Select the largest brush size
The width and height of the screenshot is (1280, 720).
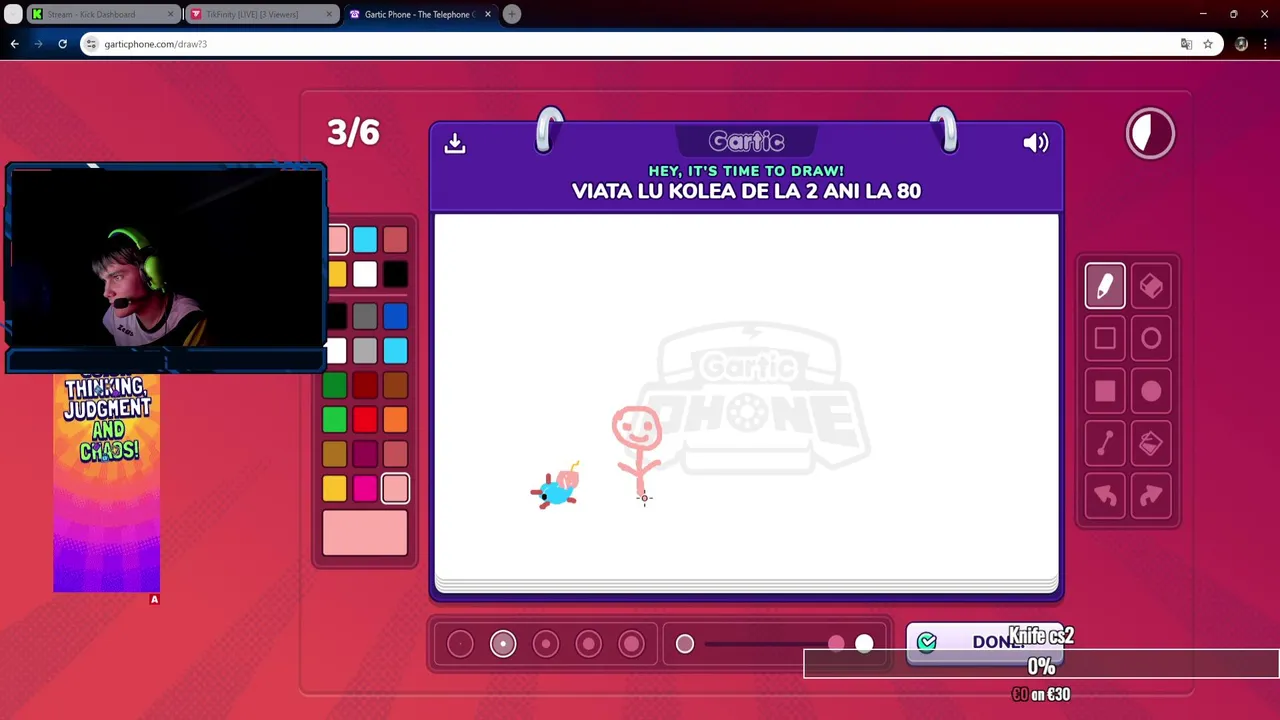point(632,644)
